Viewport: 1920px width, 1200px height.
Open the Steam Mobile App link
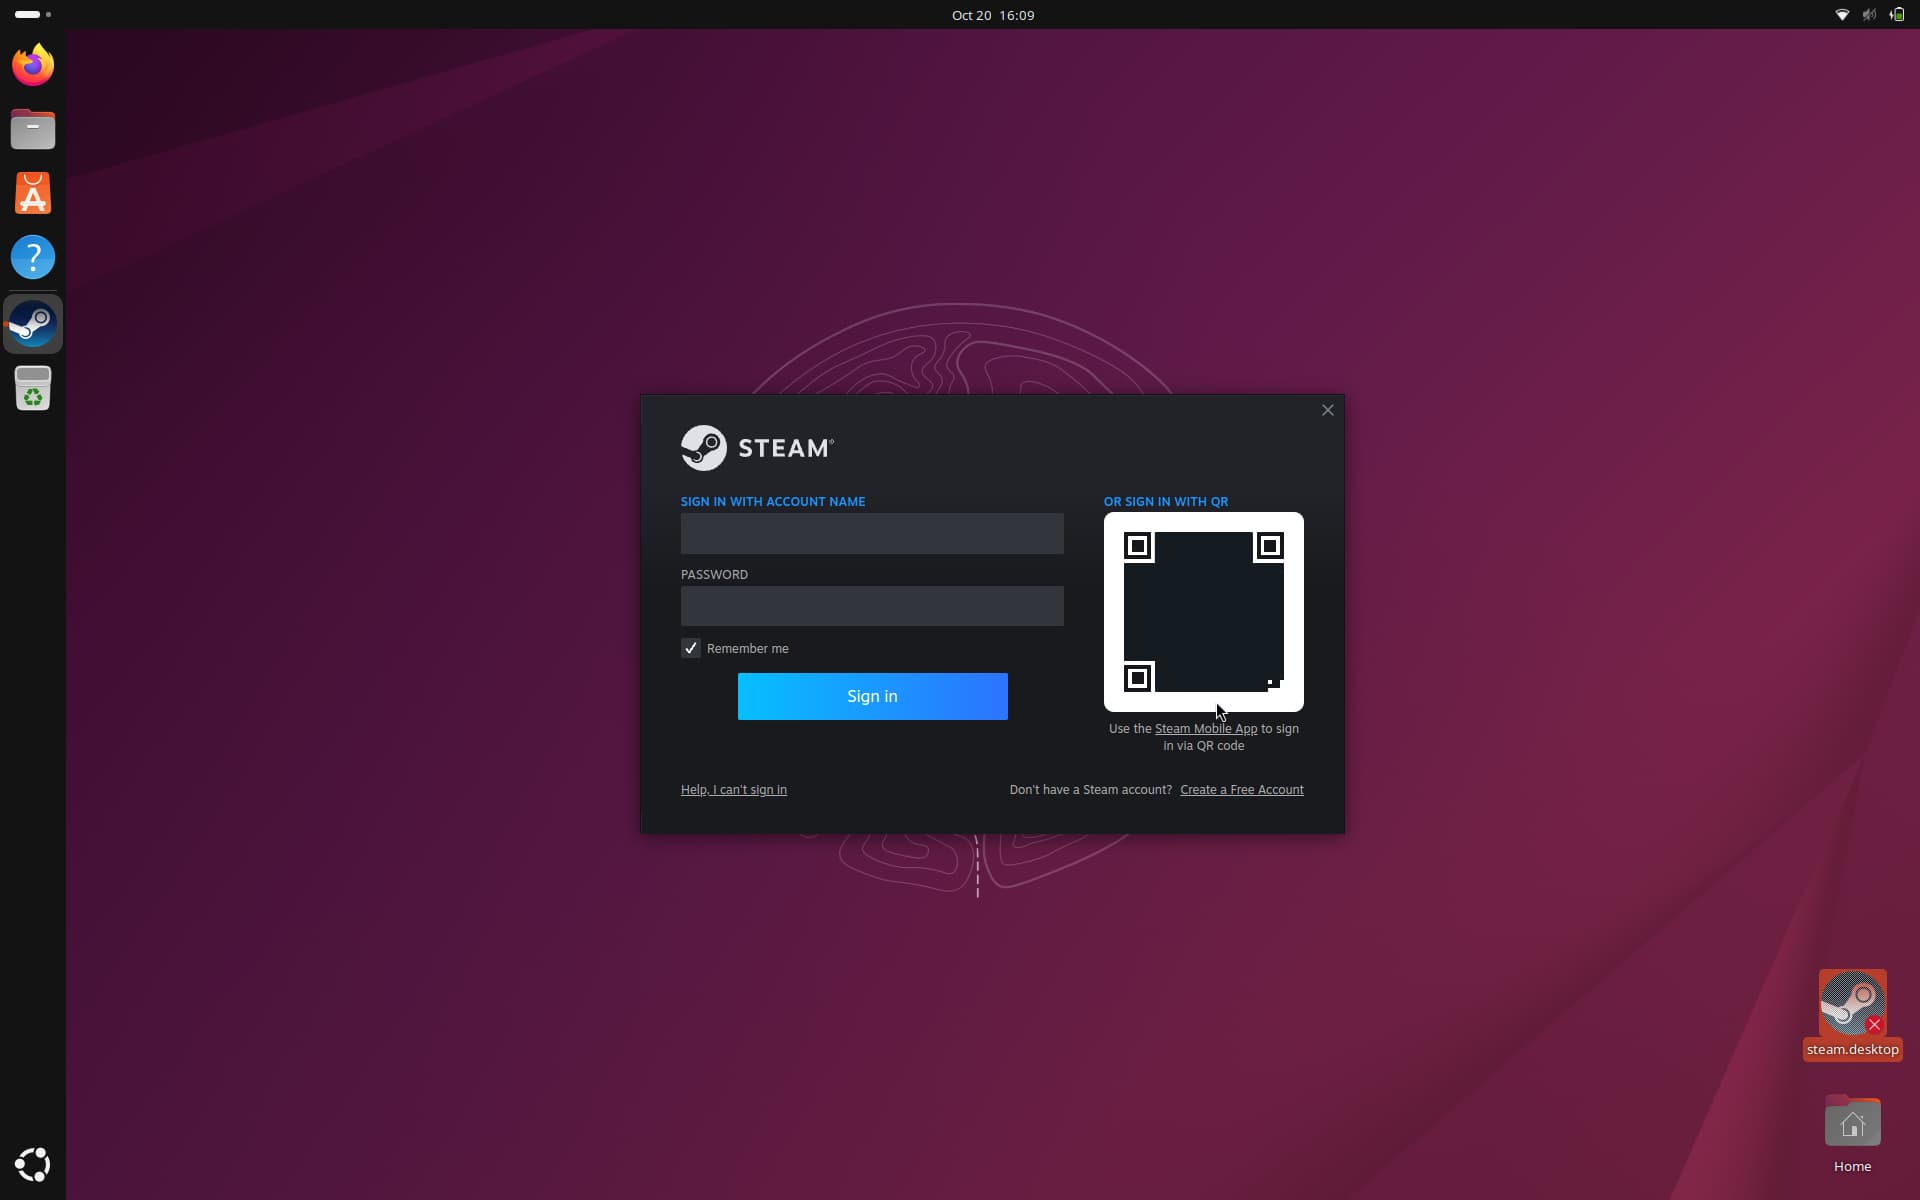[1205, 728]
